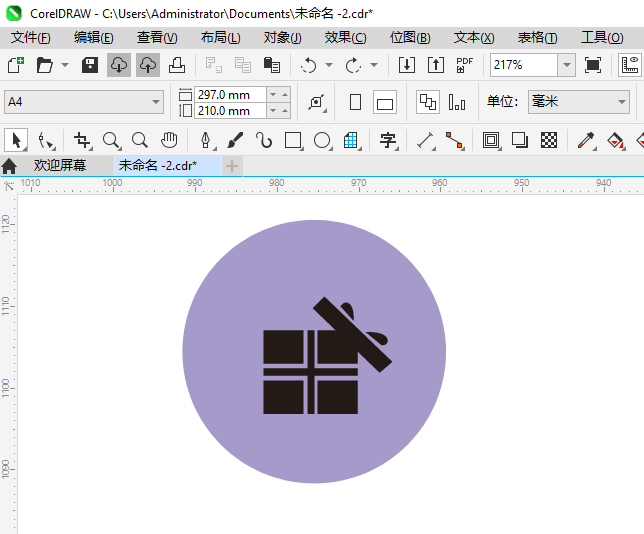644x534 pixels.
Task: Select the Artistic Media brush tool
Action: click(235, 140)
